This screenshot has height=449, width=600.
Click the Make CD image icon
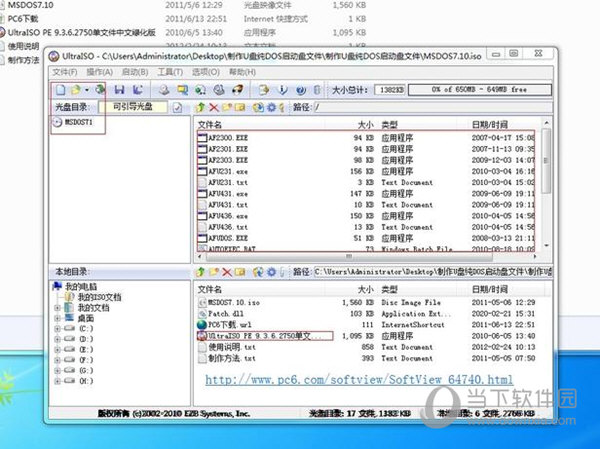click(x=164, y=90)
